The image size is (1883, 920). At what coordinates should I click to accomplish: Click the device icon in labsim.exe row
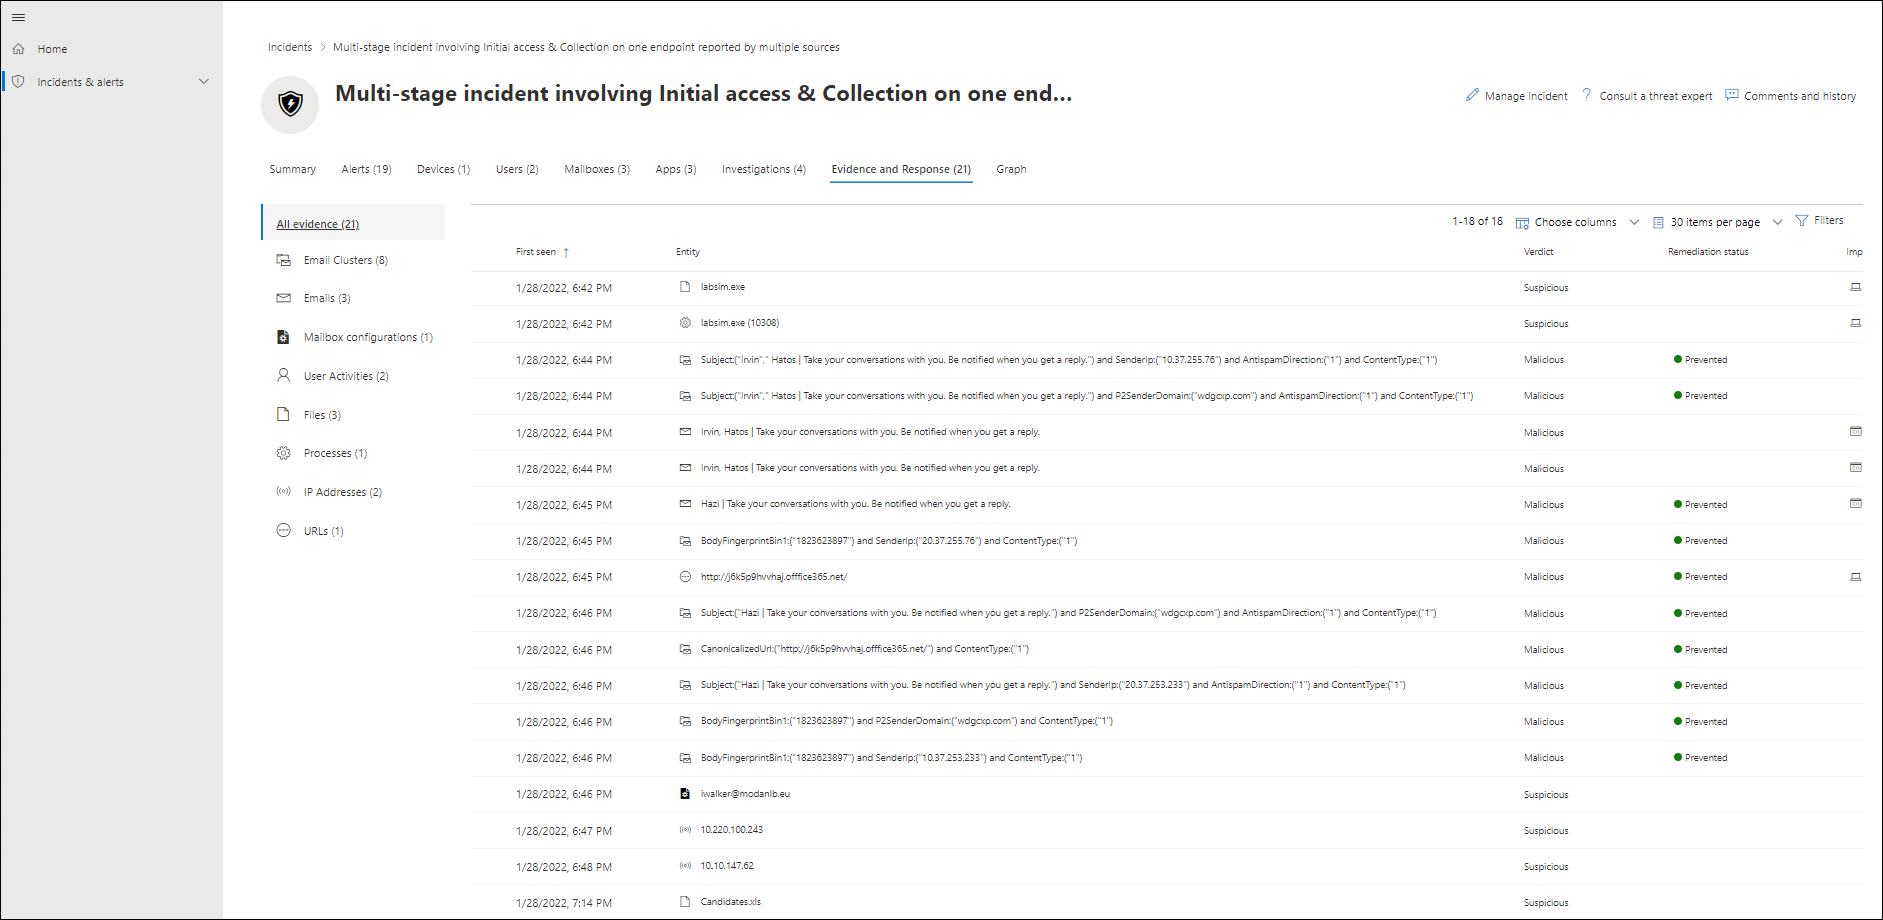(x=1855, y=287)
